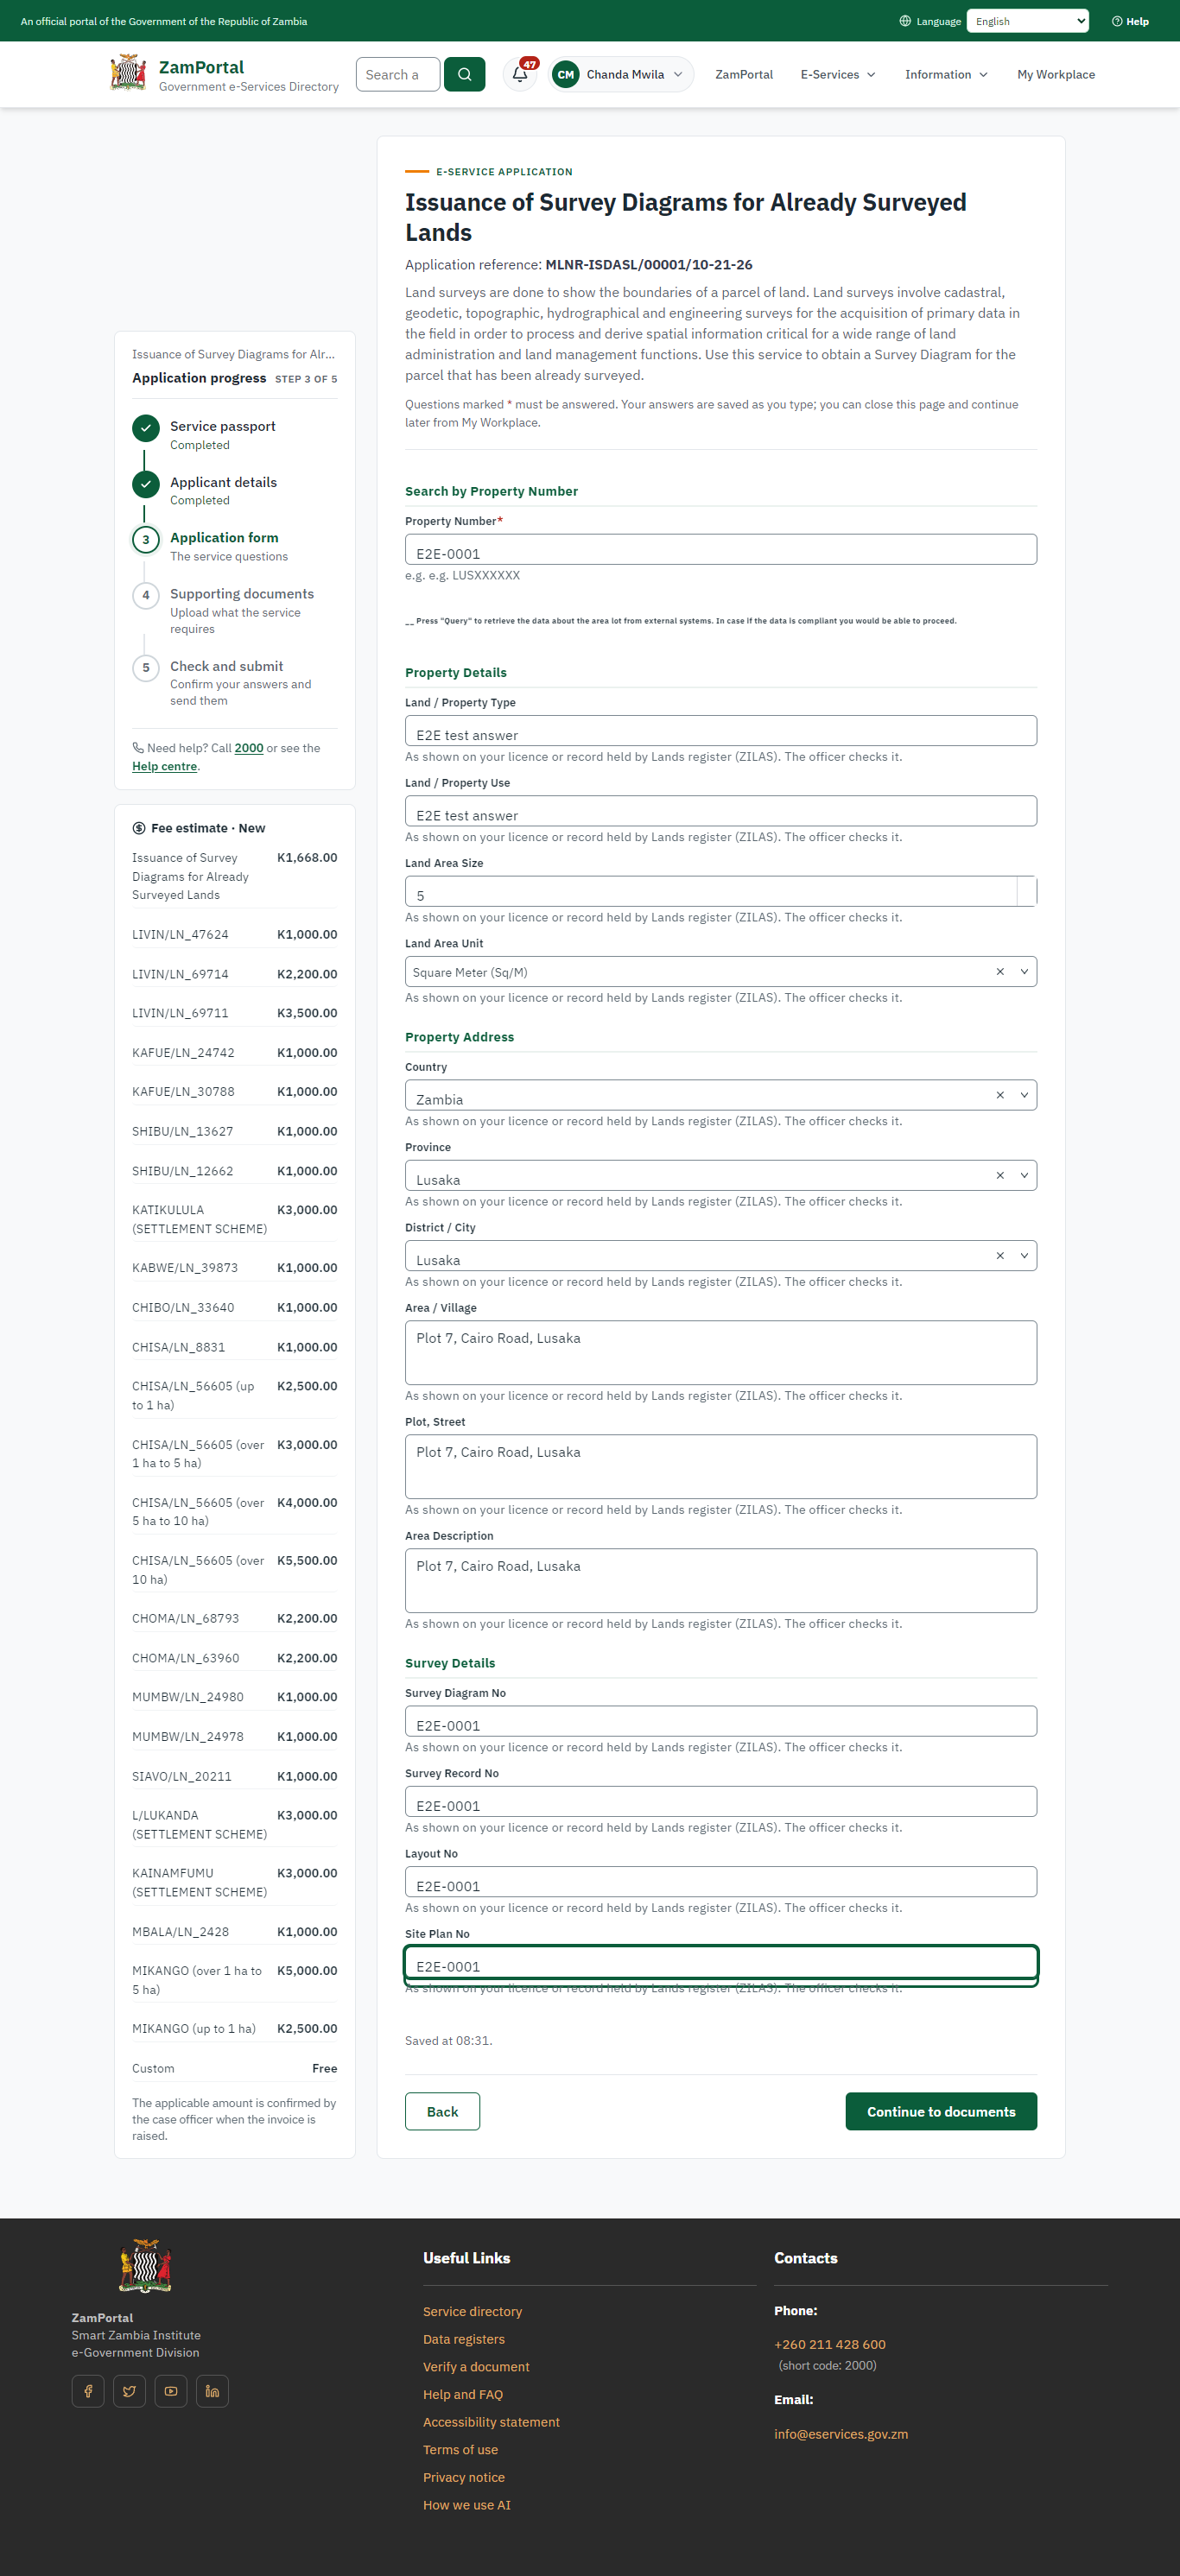
Task: Click Continue to documents
Action: (941, 2111)
